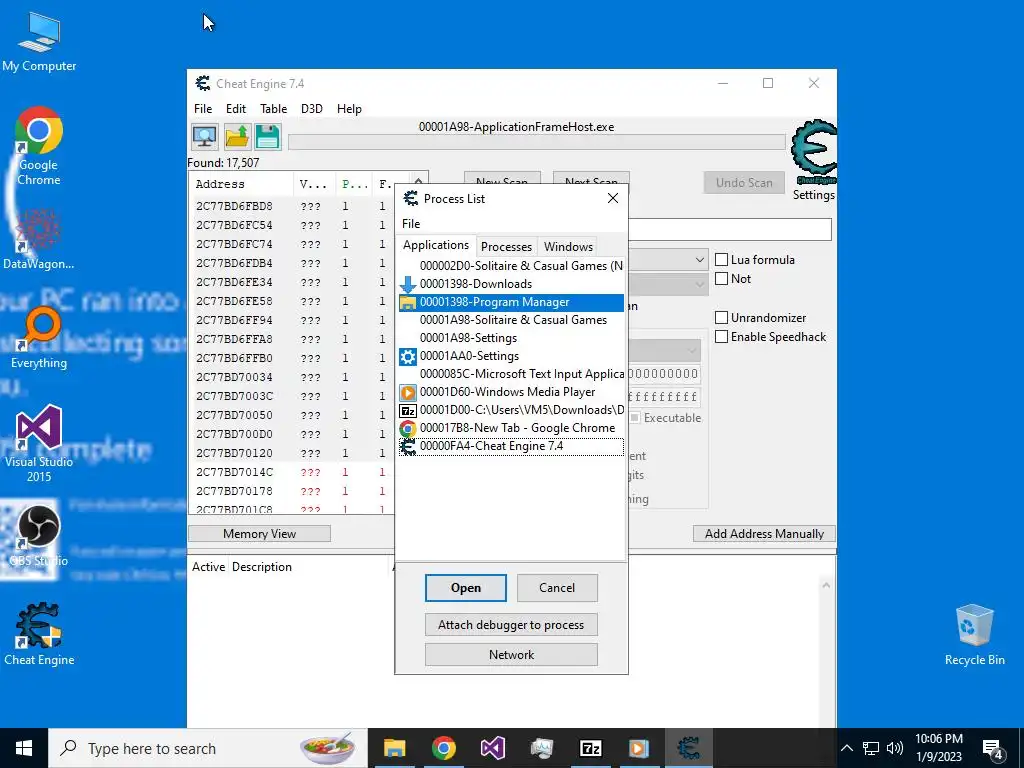The image size is (1024, 768).
Task: Select 00001D60-Windows Media Player process
Action: pyautogui.click(x=511, y=392)
